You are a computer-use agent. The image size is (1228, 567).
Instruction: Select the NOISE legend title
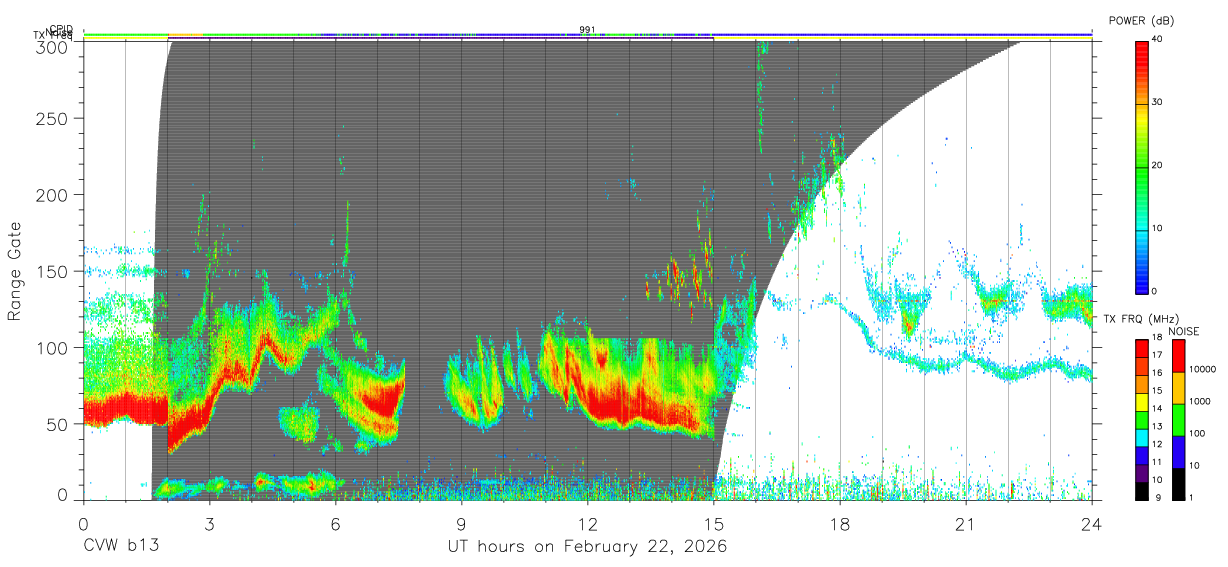(1185, 331)
